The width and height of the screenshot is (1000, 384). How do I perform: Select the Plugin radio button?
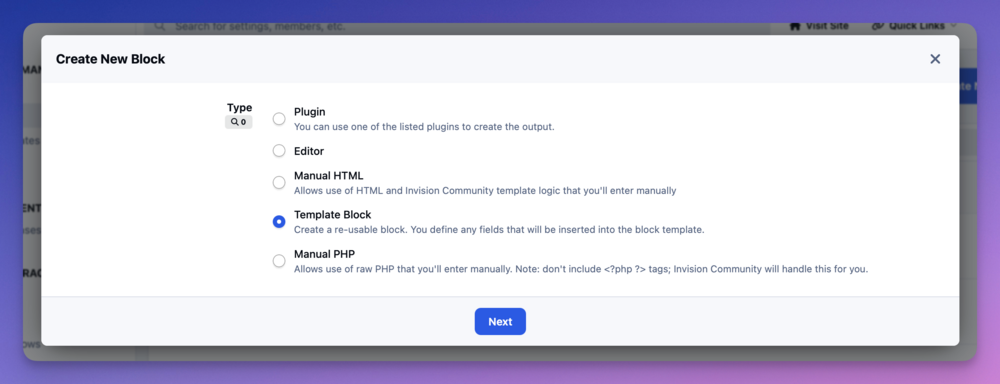pyautogui.click(x=279, y=119)
